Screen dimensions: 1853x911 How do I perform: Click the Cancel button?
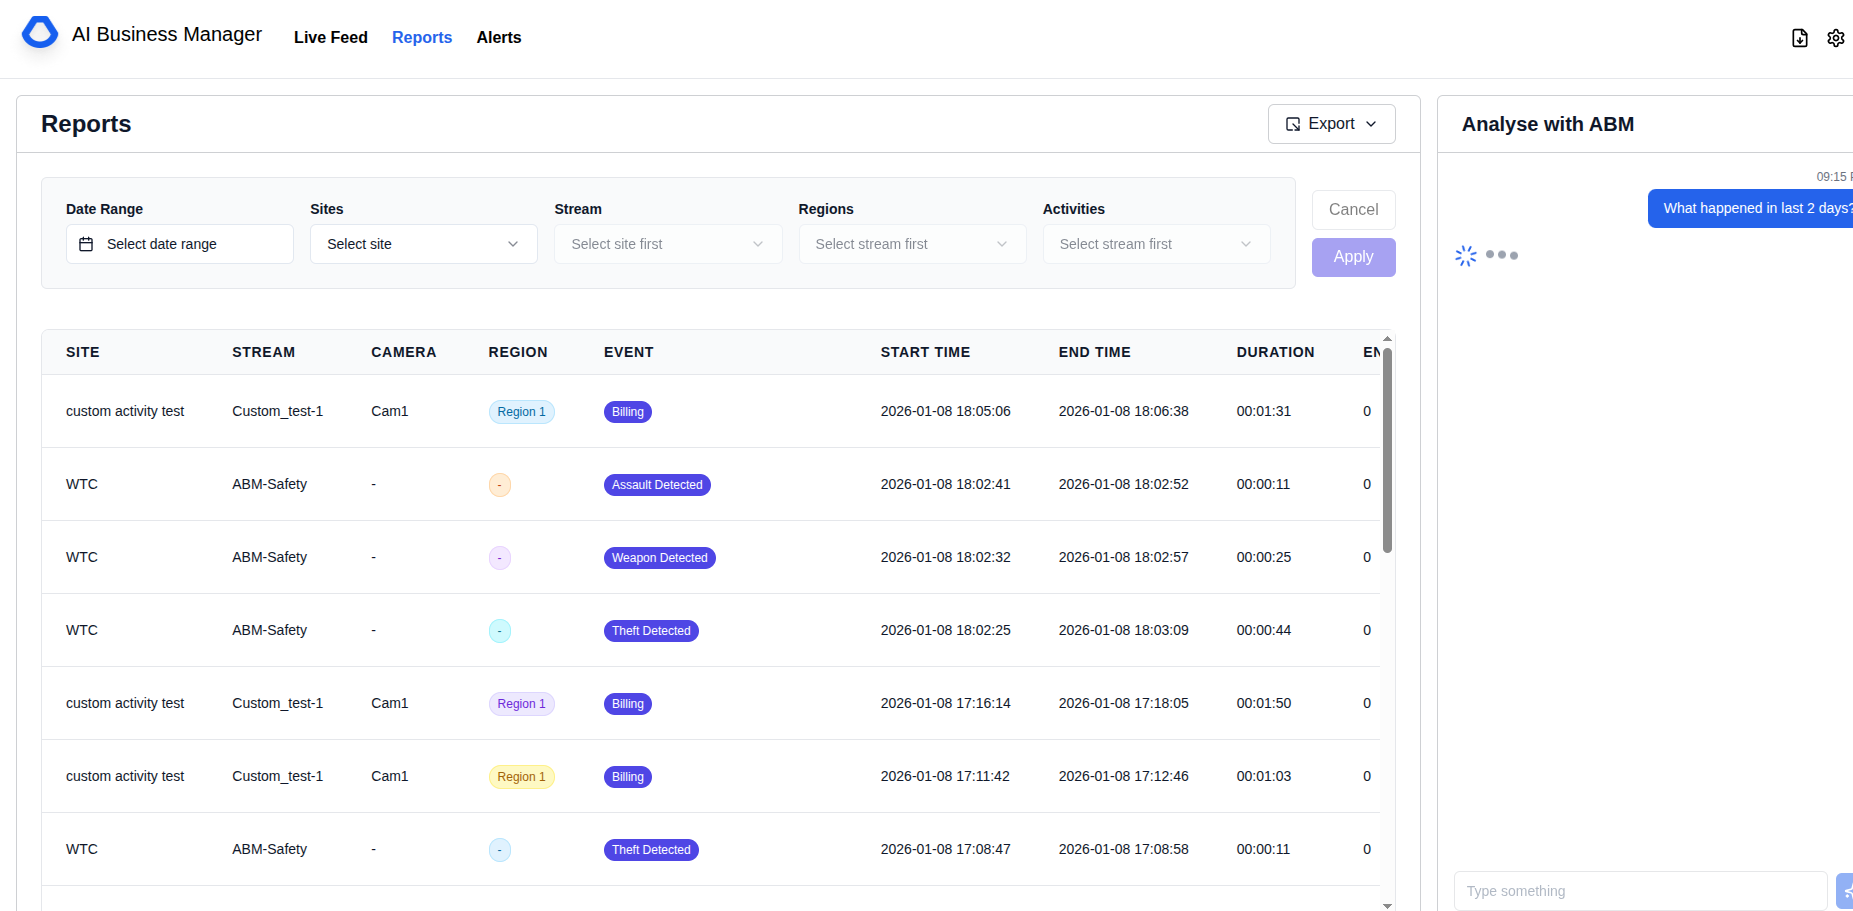pos(1353,209)
